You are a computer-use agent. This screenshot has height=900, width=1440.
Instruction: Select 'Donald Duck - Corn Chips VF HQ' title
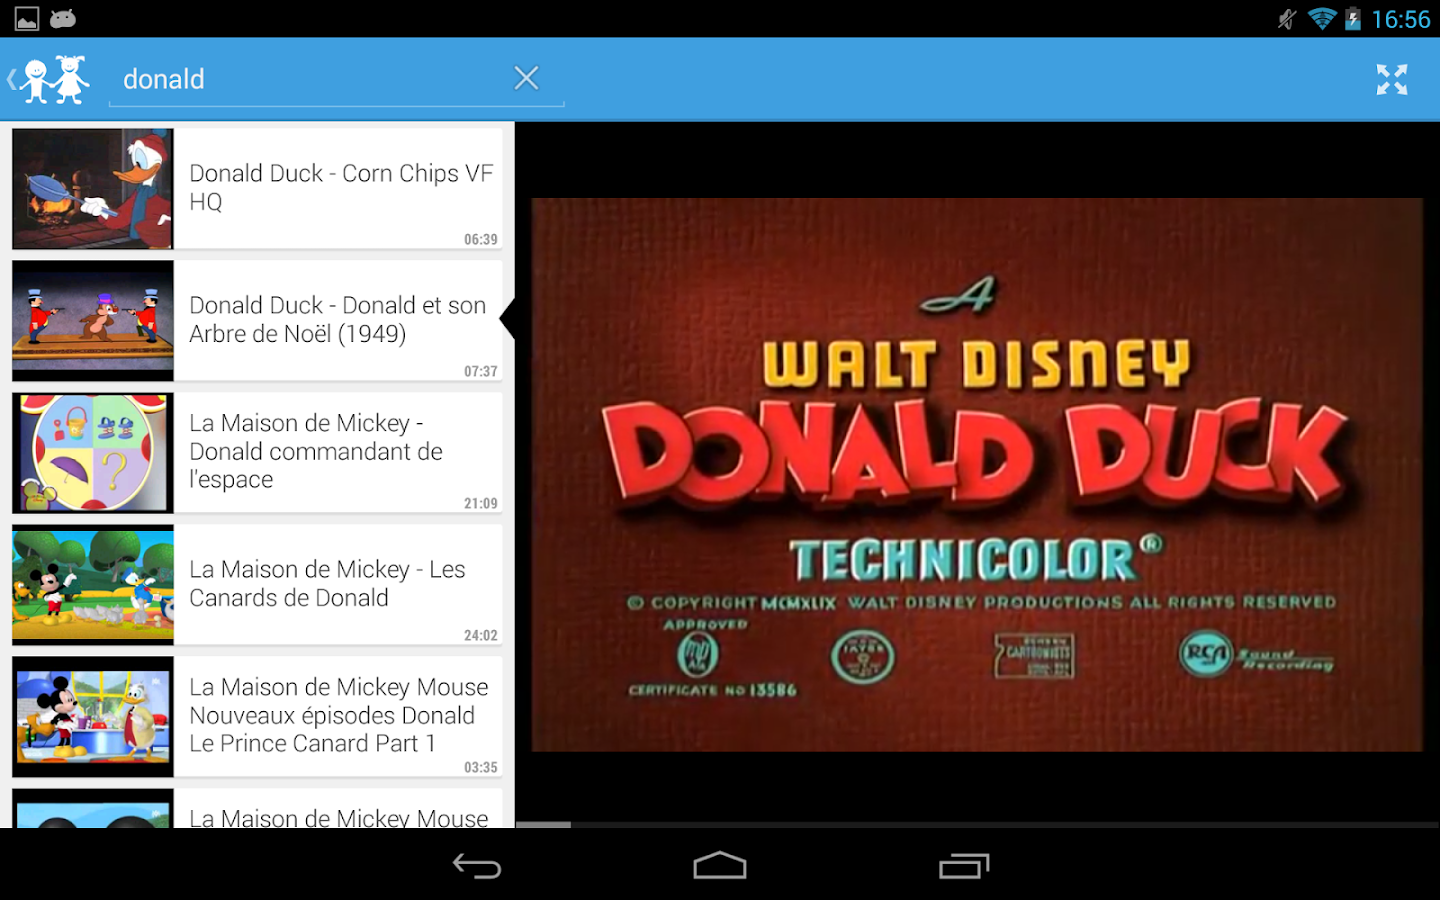pos(341,187)
